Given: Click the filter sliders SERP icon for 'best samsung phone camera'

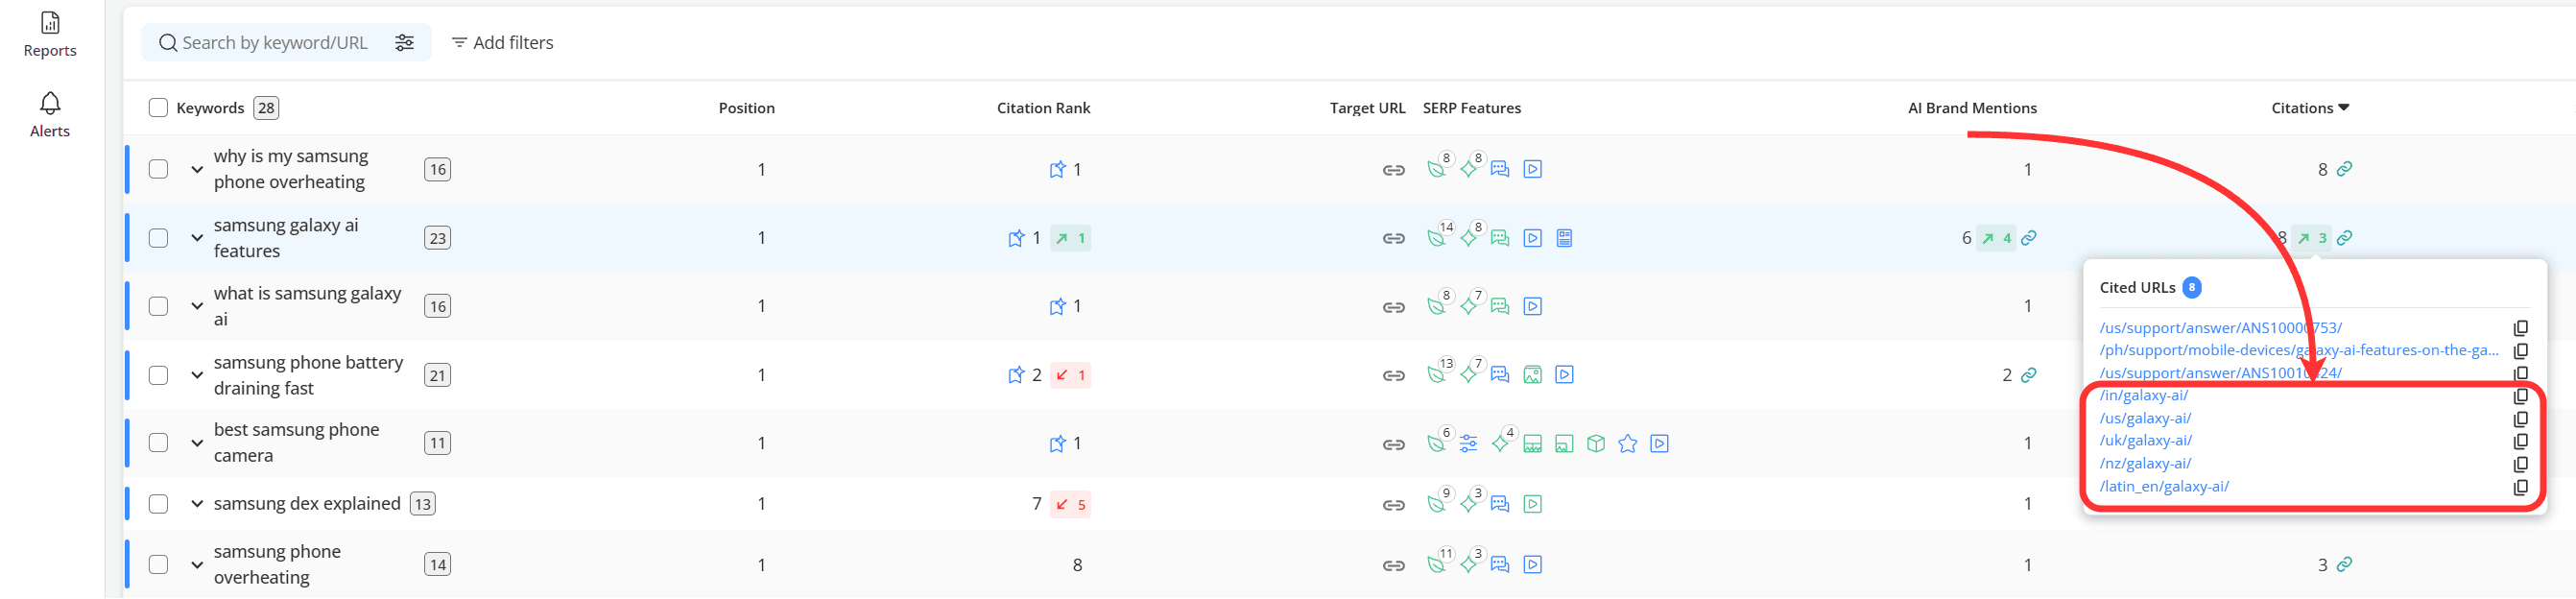Looking at the screenshot, I should coord(1468,443).
